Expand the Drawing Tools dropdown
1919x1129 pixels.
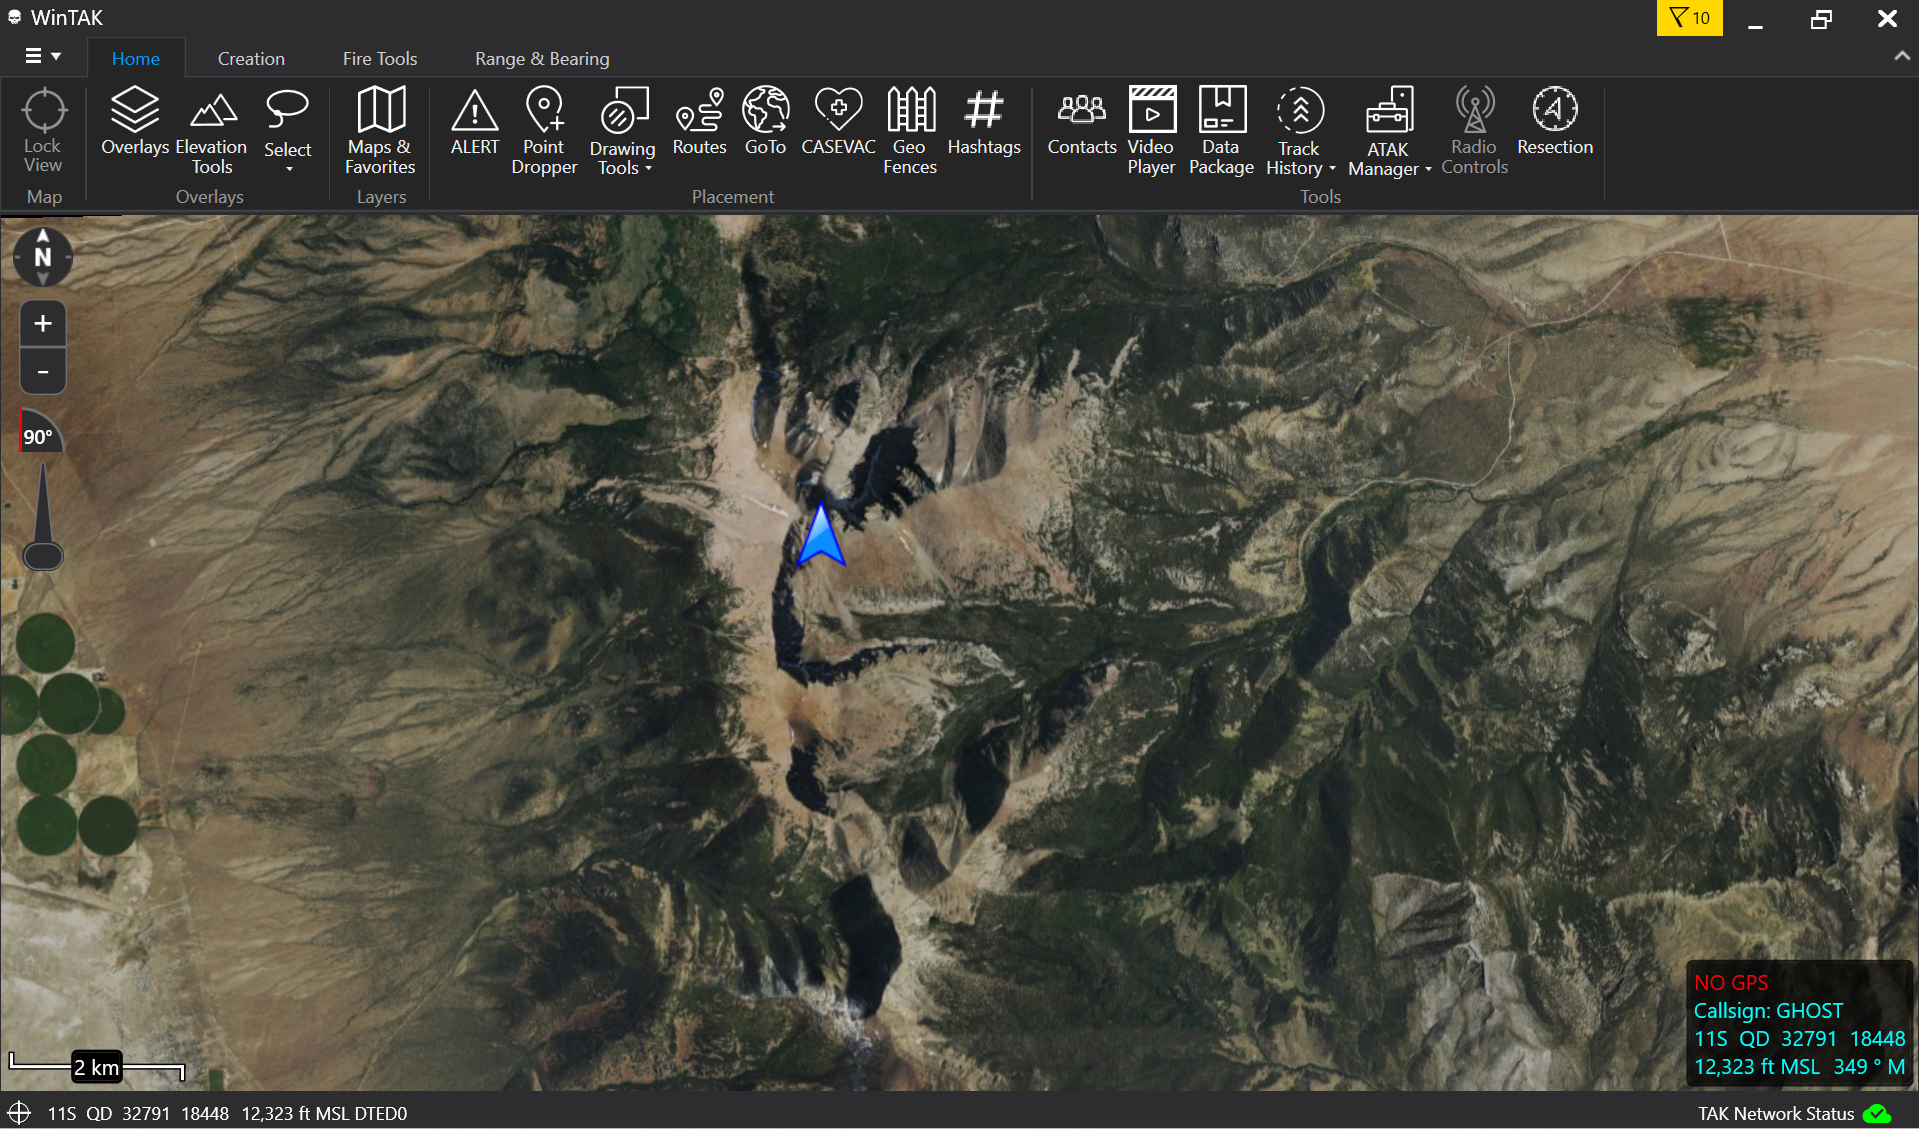point(649,168)
